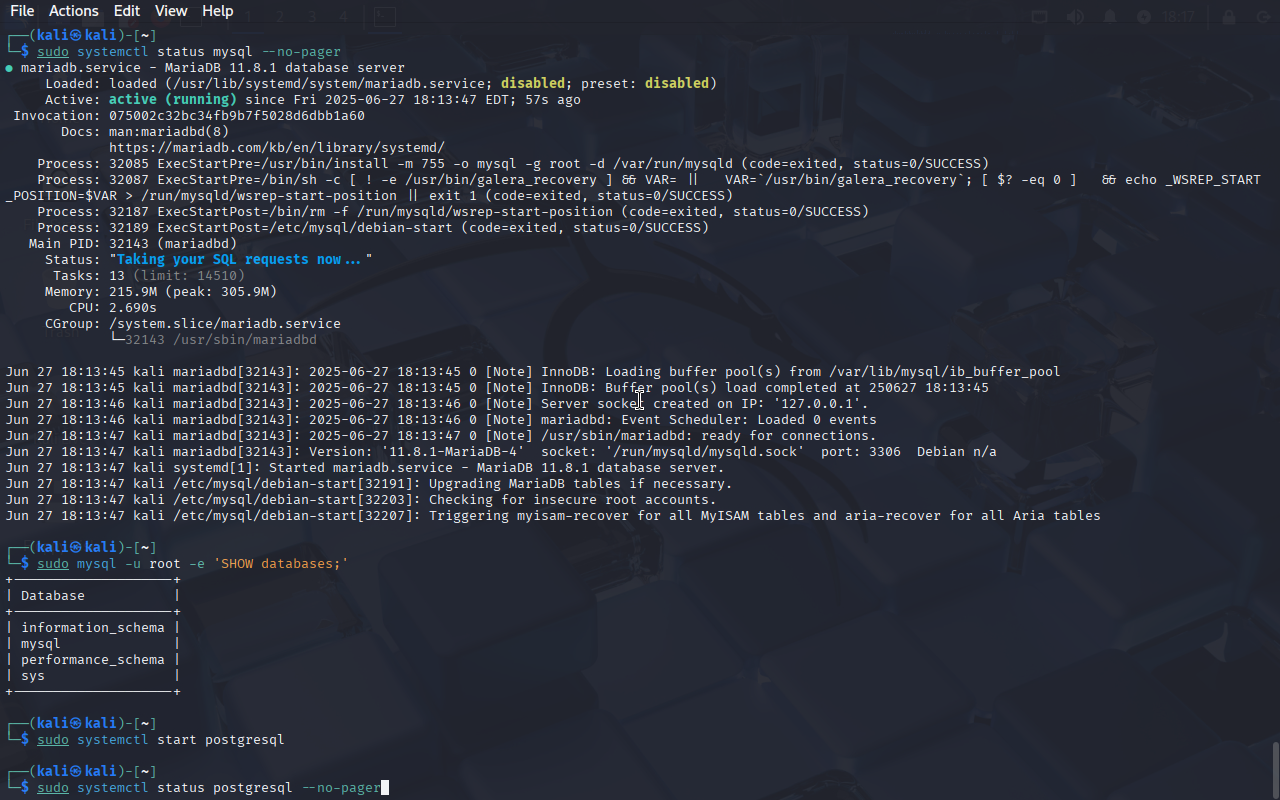Click the 'Process: 32085 ExecStartPre=/usr/bin/install' line

click(513, 164)
